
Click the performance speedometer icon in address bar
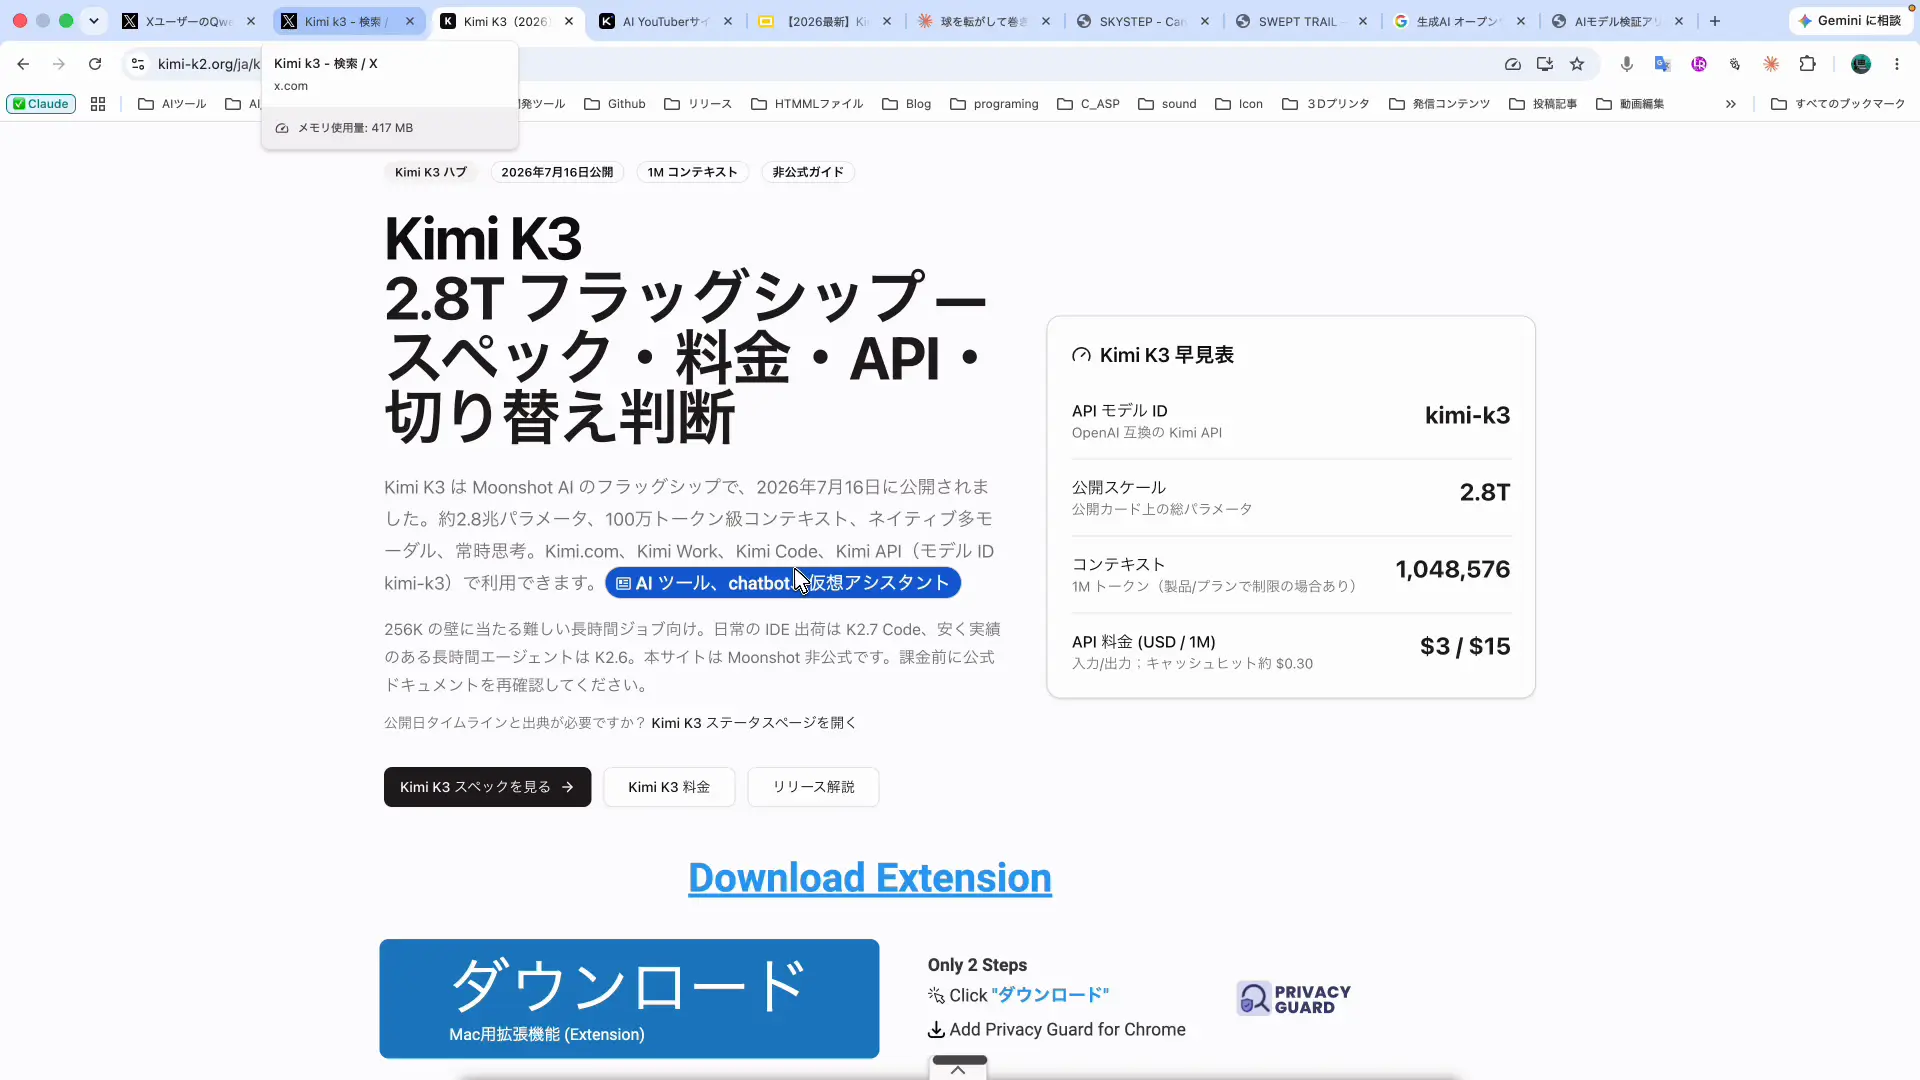point(1513,64)
